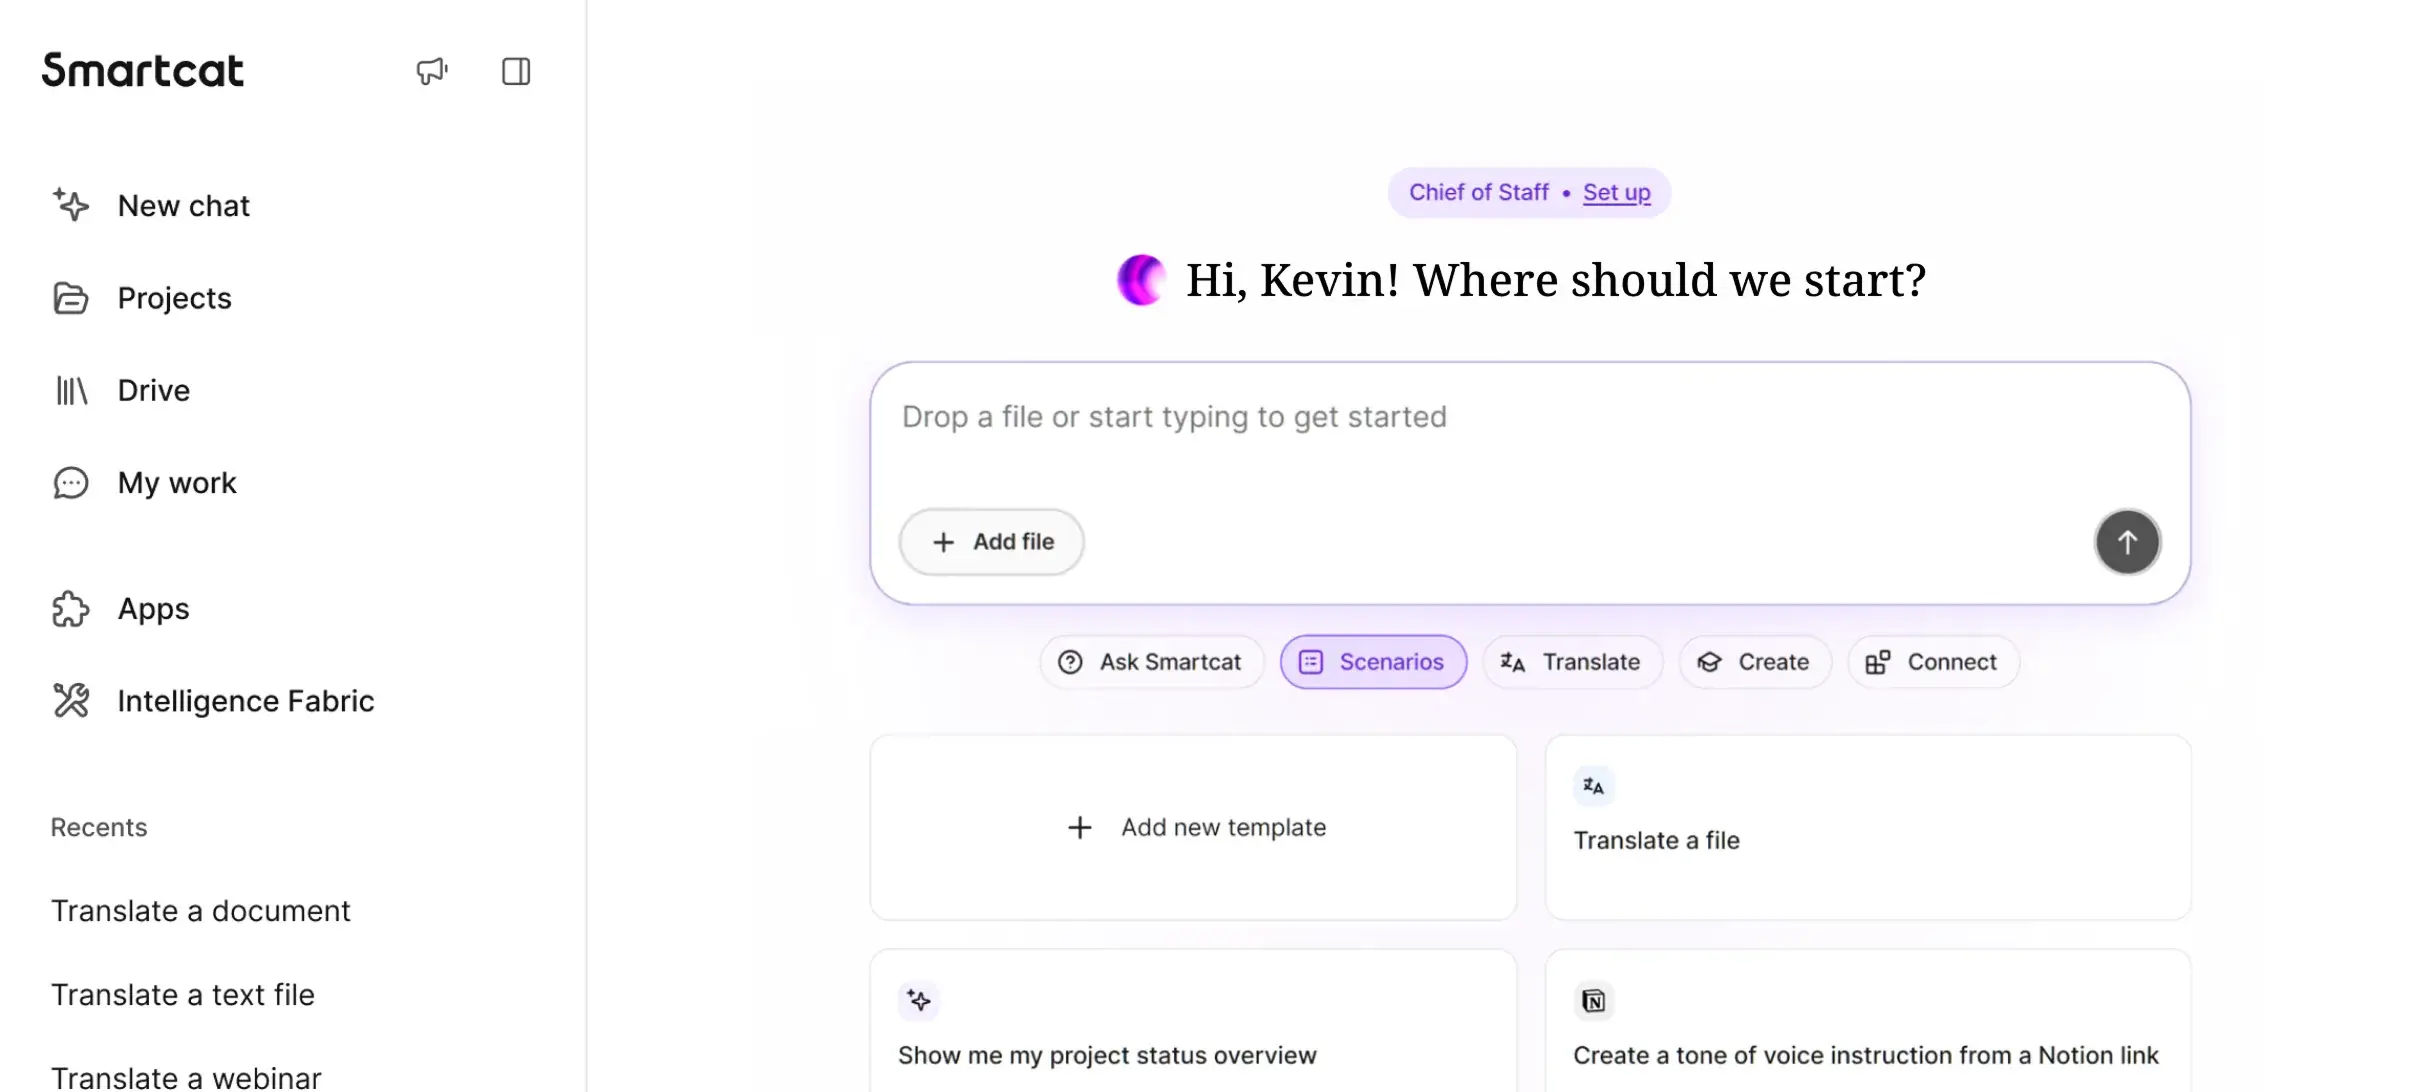This screenshot has width=2432, height=1092.
Task: Click the Smartcat logo
Action: pyautogui.click(x=143, y=70)
